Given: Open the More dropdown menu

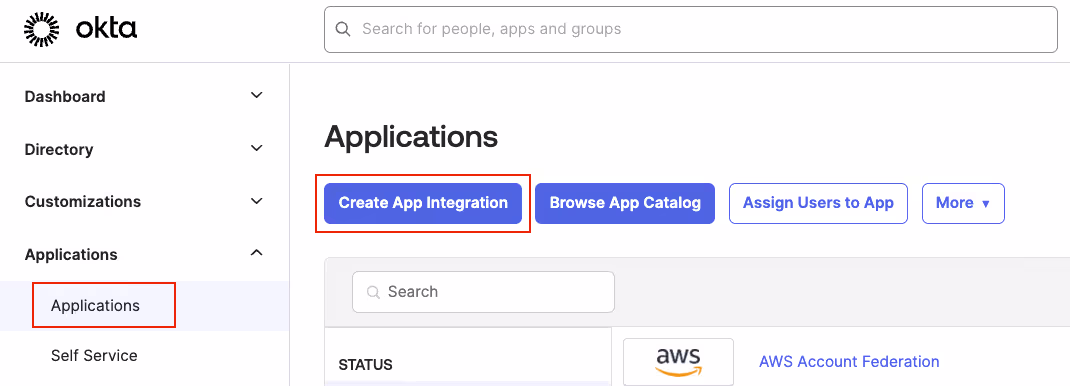Looking at the screenshot, I should coord(963,203).
